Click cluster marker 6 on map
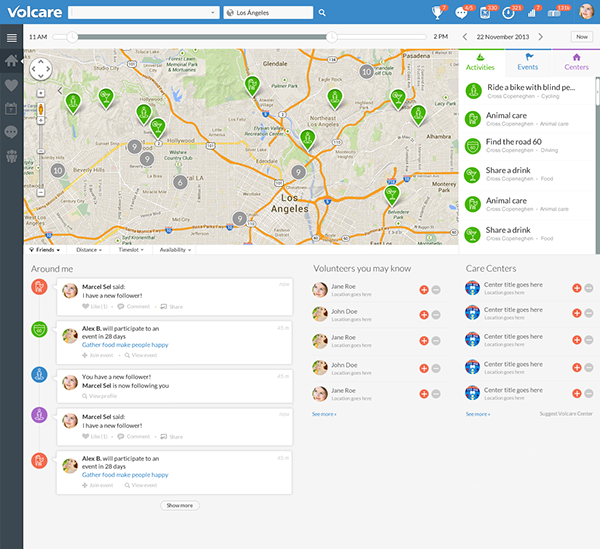 pos(180,182)
